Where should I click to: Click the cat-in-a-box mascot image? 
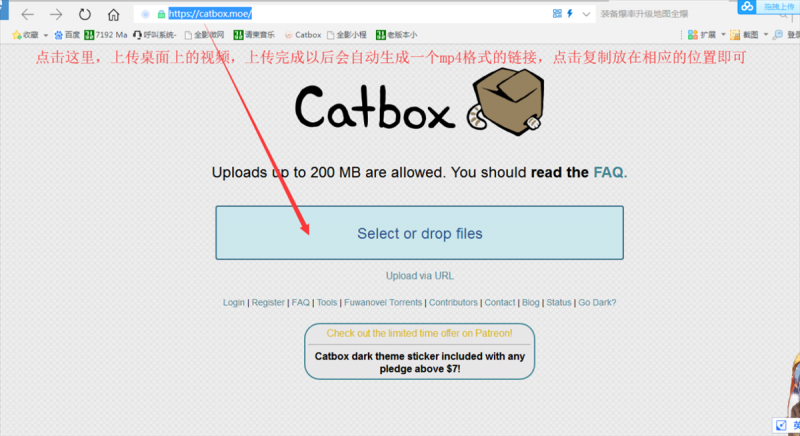pos(505,102)
